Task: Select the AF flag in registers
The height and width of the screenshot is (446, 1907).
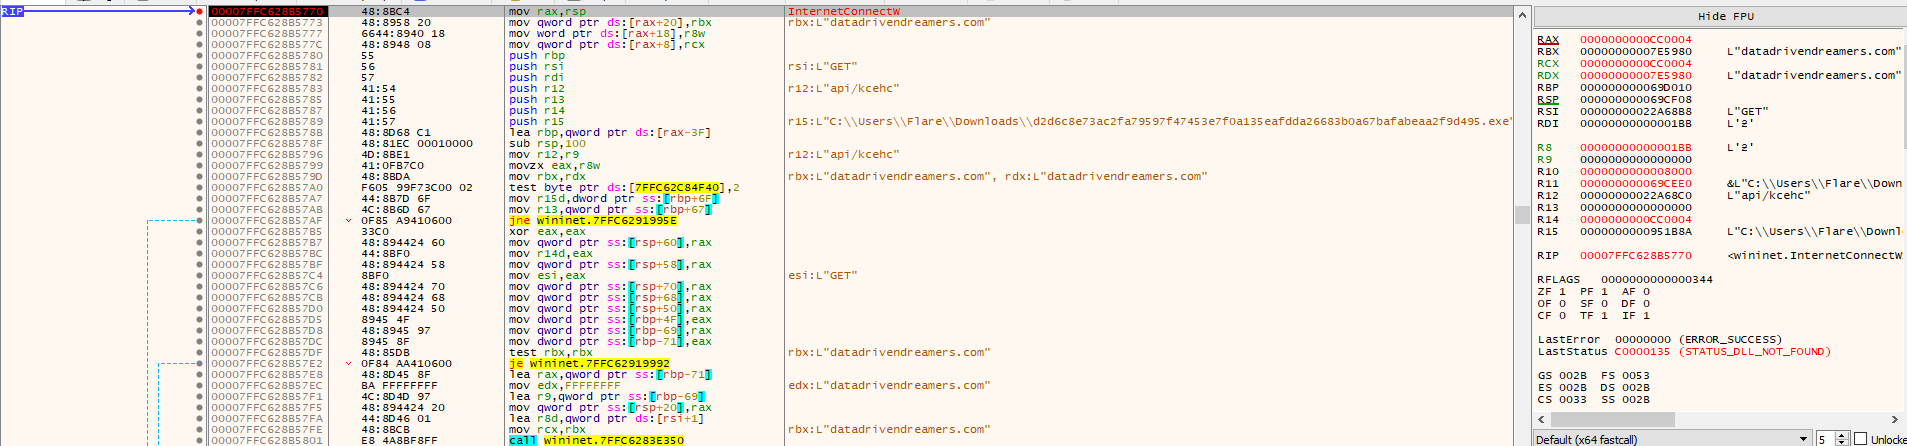Action: (x=1636, y=292)
